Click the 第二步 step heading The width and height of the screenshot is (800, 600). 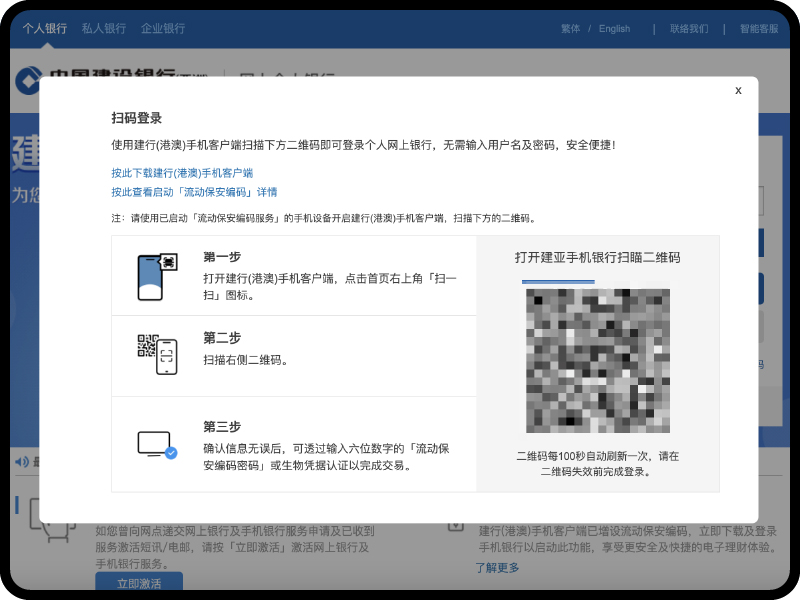(222, 338)
